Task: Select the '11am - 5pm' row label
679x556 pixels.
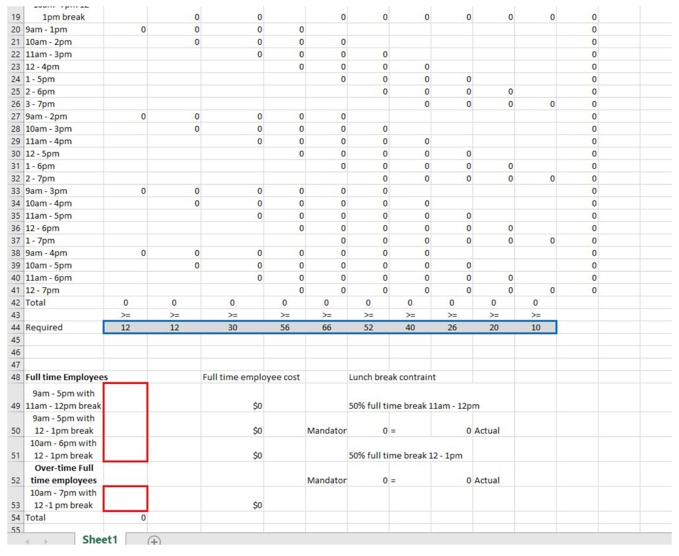Action: pyautogui.click(x=48, y=216)
